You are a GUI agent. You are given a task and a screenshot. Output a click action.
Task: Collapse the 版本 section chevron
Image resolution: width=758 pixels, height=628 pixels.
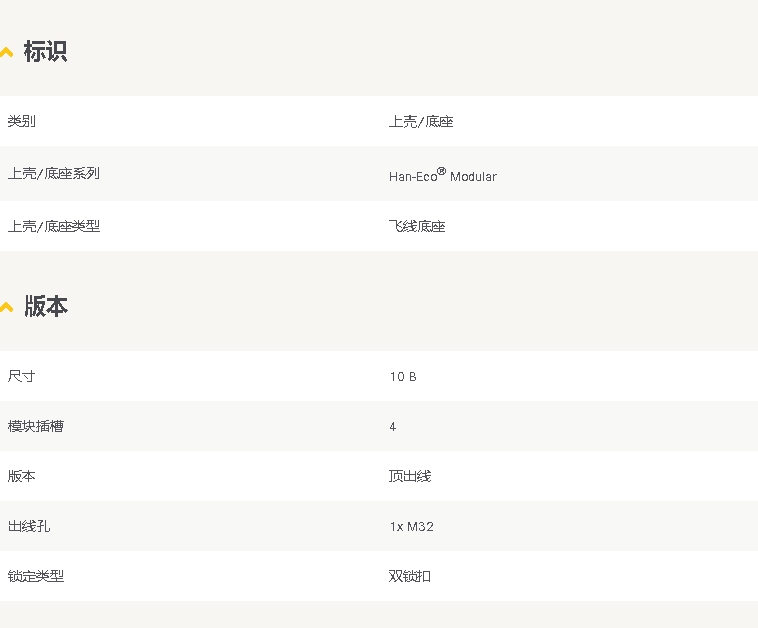[x=6, y=307]
